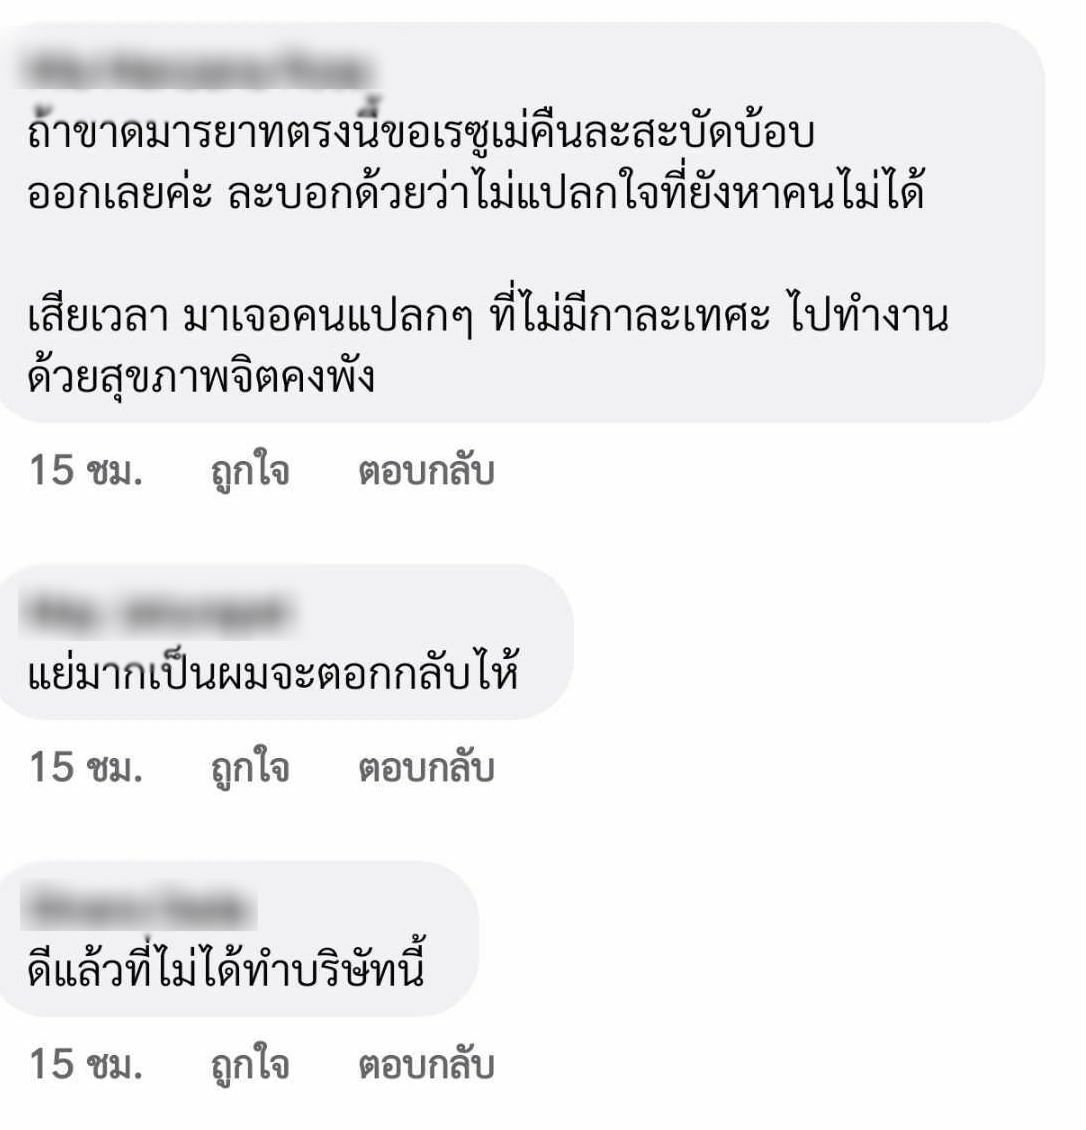This screenshot has width=1086, height=1130.
Task: Click the comment text ดีแล้วที่ไม่ได้ทำบริษัทนี้
Action: [x=226, y=966]
